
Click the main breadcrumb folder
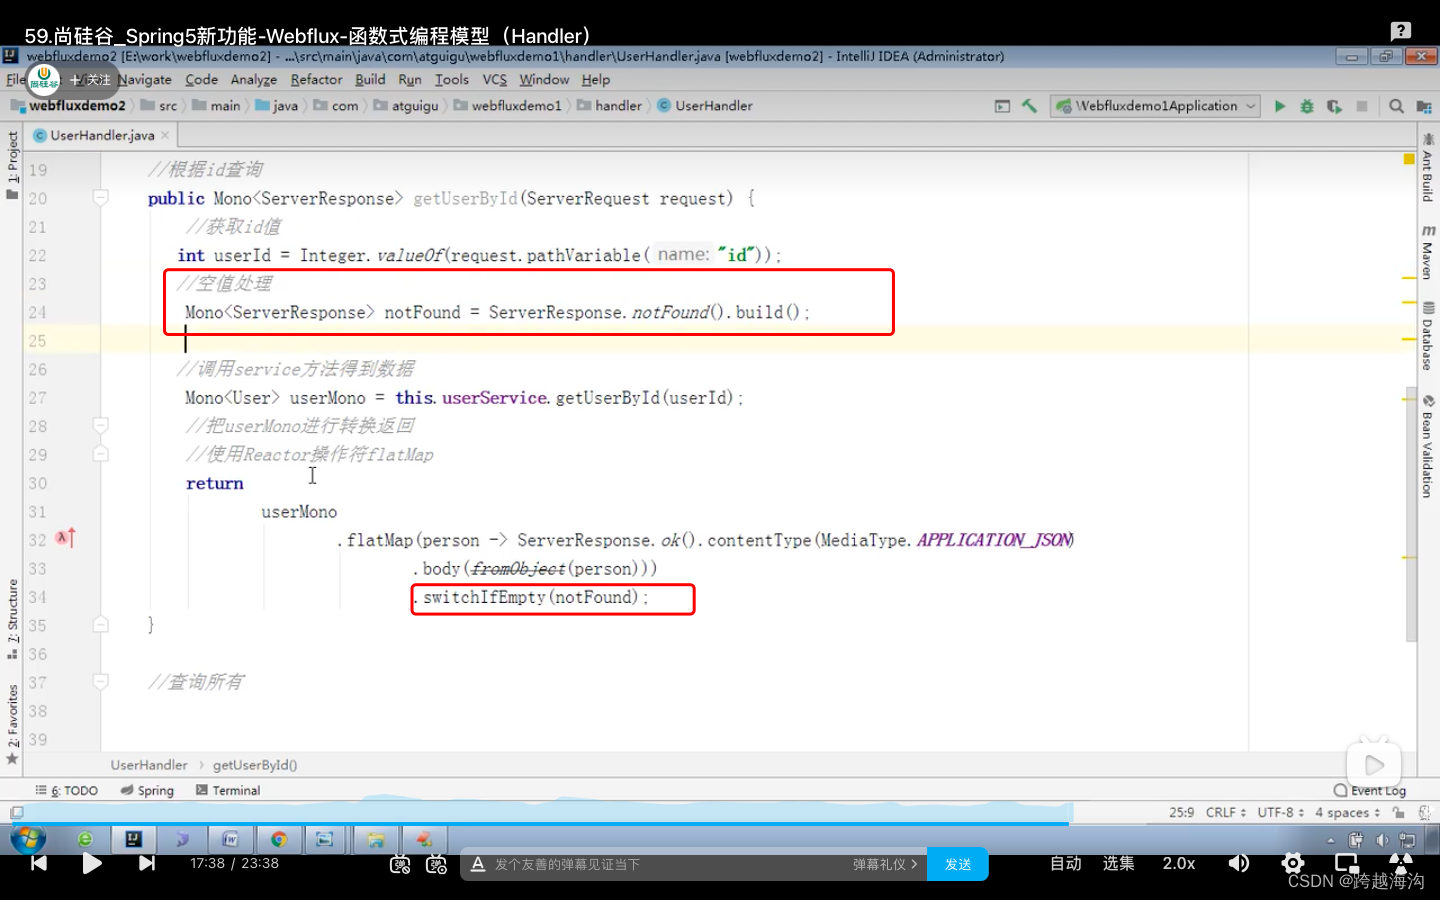217,106
